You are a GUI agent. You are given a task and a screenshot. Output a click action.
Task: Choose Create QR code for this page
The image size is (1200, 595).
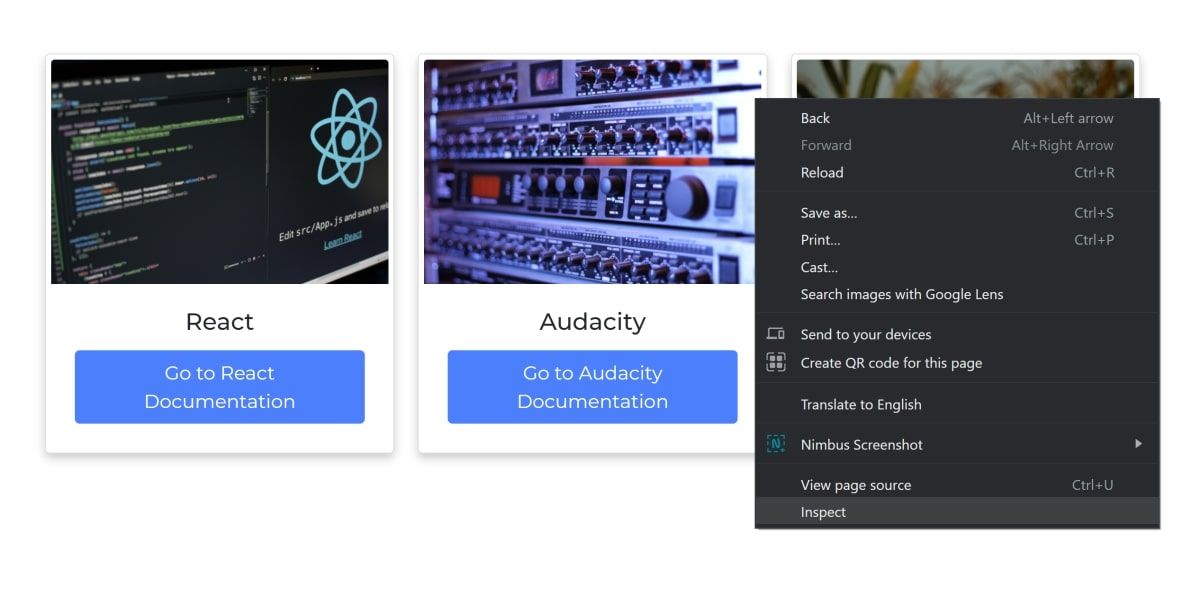(957, 363)
